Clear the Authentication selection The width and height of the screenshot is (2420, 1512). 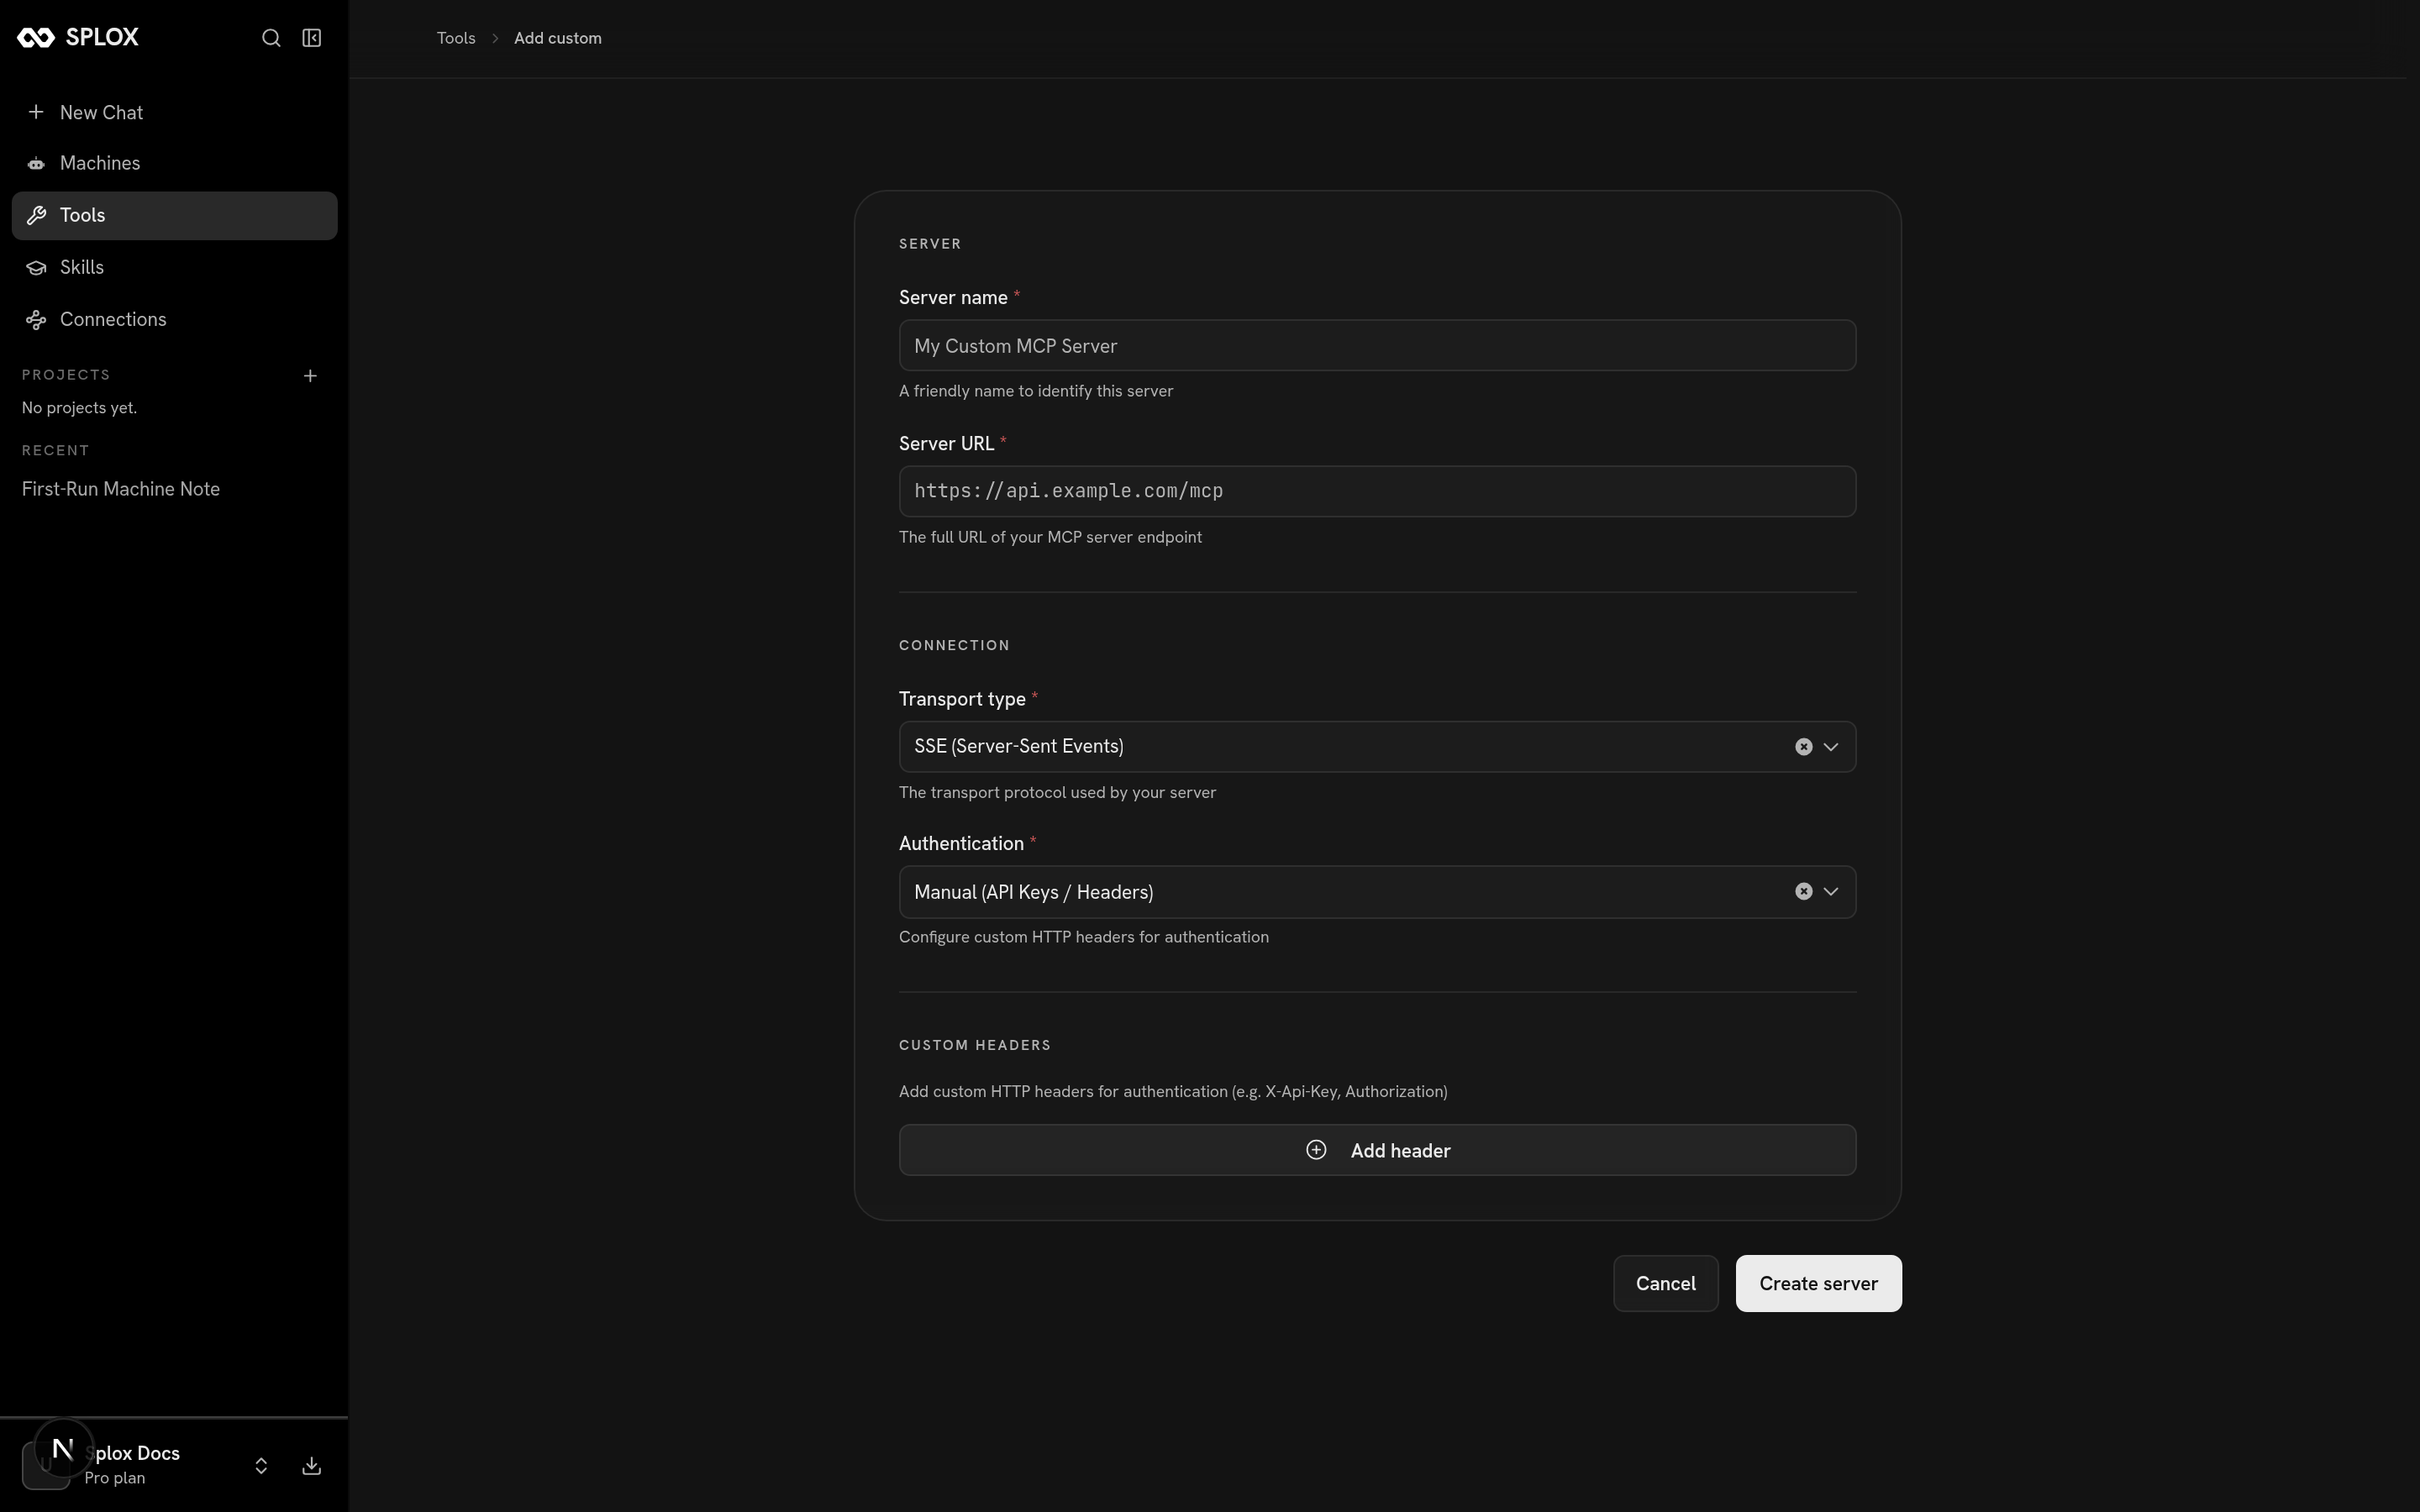coord(1803,891)
